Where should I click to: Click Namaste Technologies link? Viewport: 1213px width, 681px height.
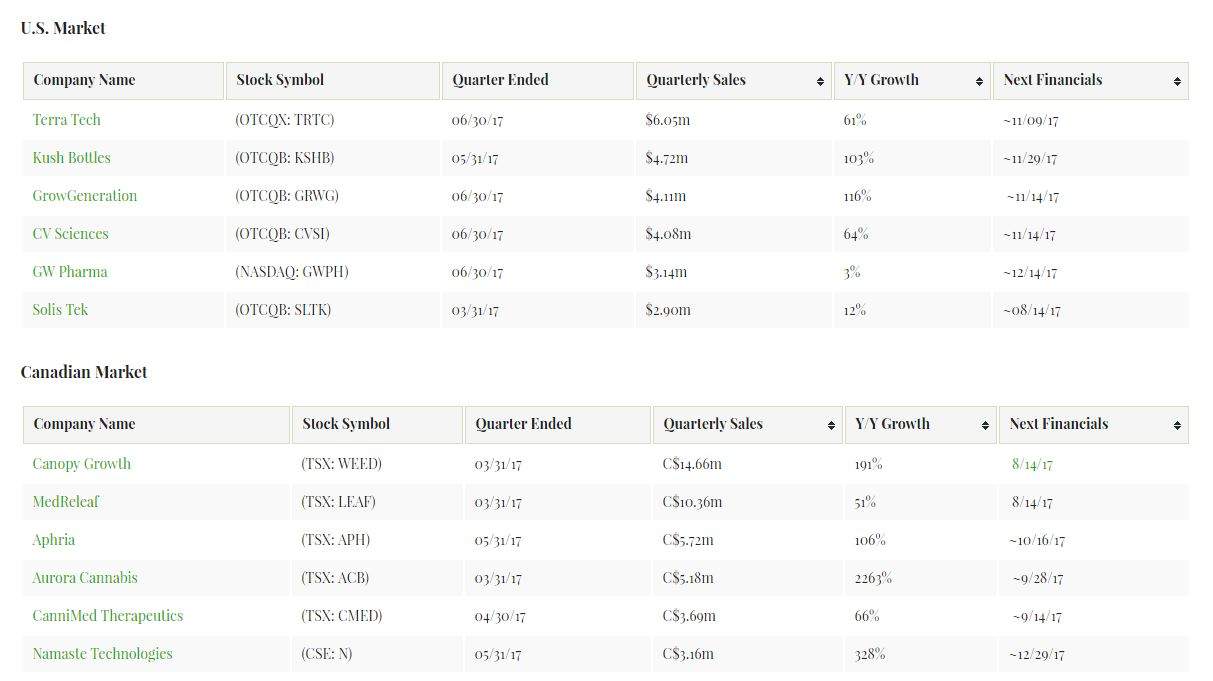pyautogui.click(x=102, y=654)
